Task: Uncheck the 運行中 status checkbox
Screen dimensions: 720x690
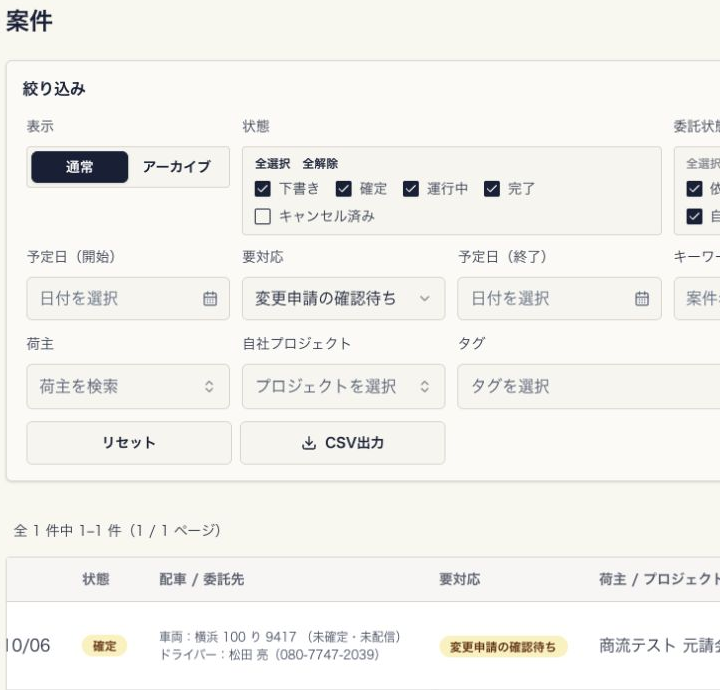Action: click(x=411, y=189)
